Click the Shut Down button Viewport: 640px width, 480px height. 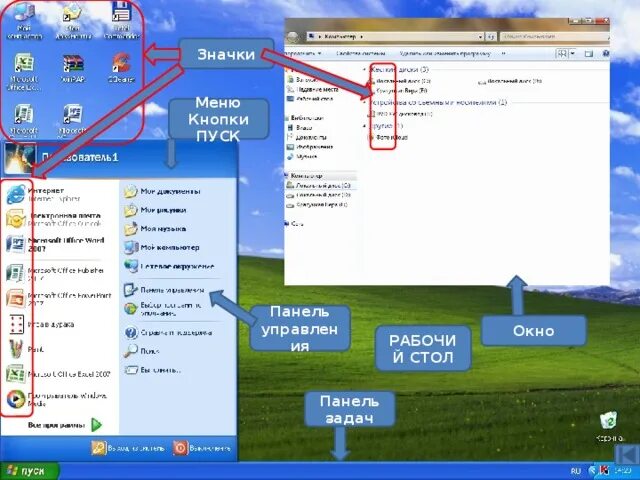tap(202, 448)
